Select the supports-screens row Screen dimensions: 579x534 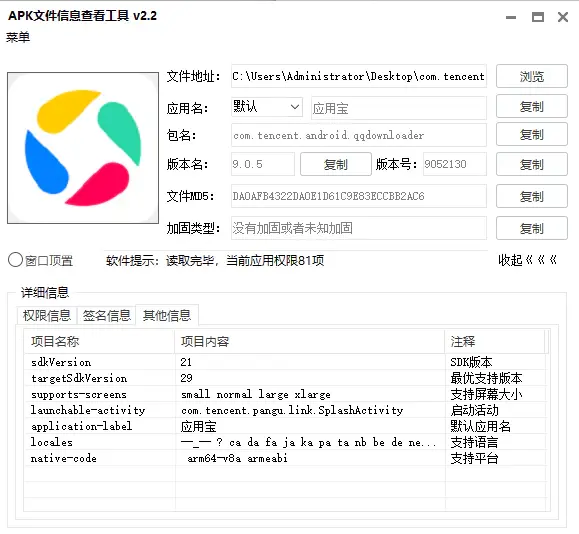pos(285,394)
